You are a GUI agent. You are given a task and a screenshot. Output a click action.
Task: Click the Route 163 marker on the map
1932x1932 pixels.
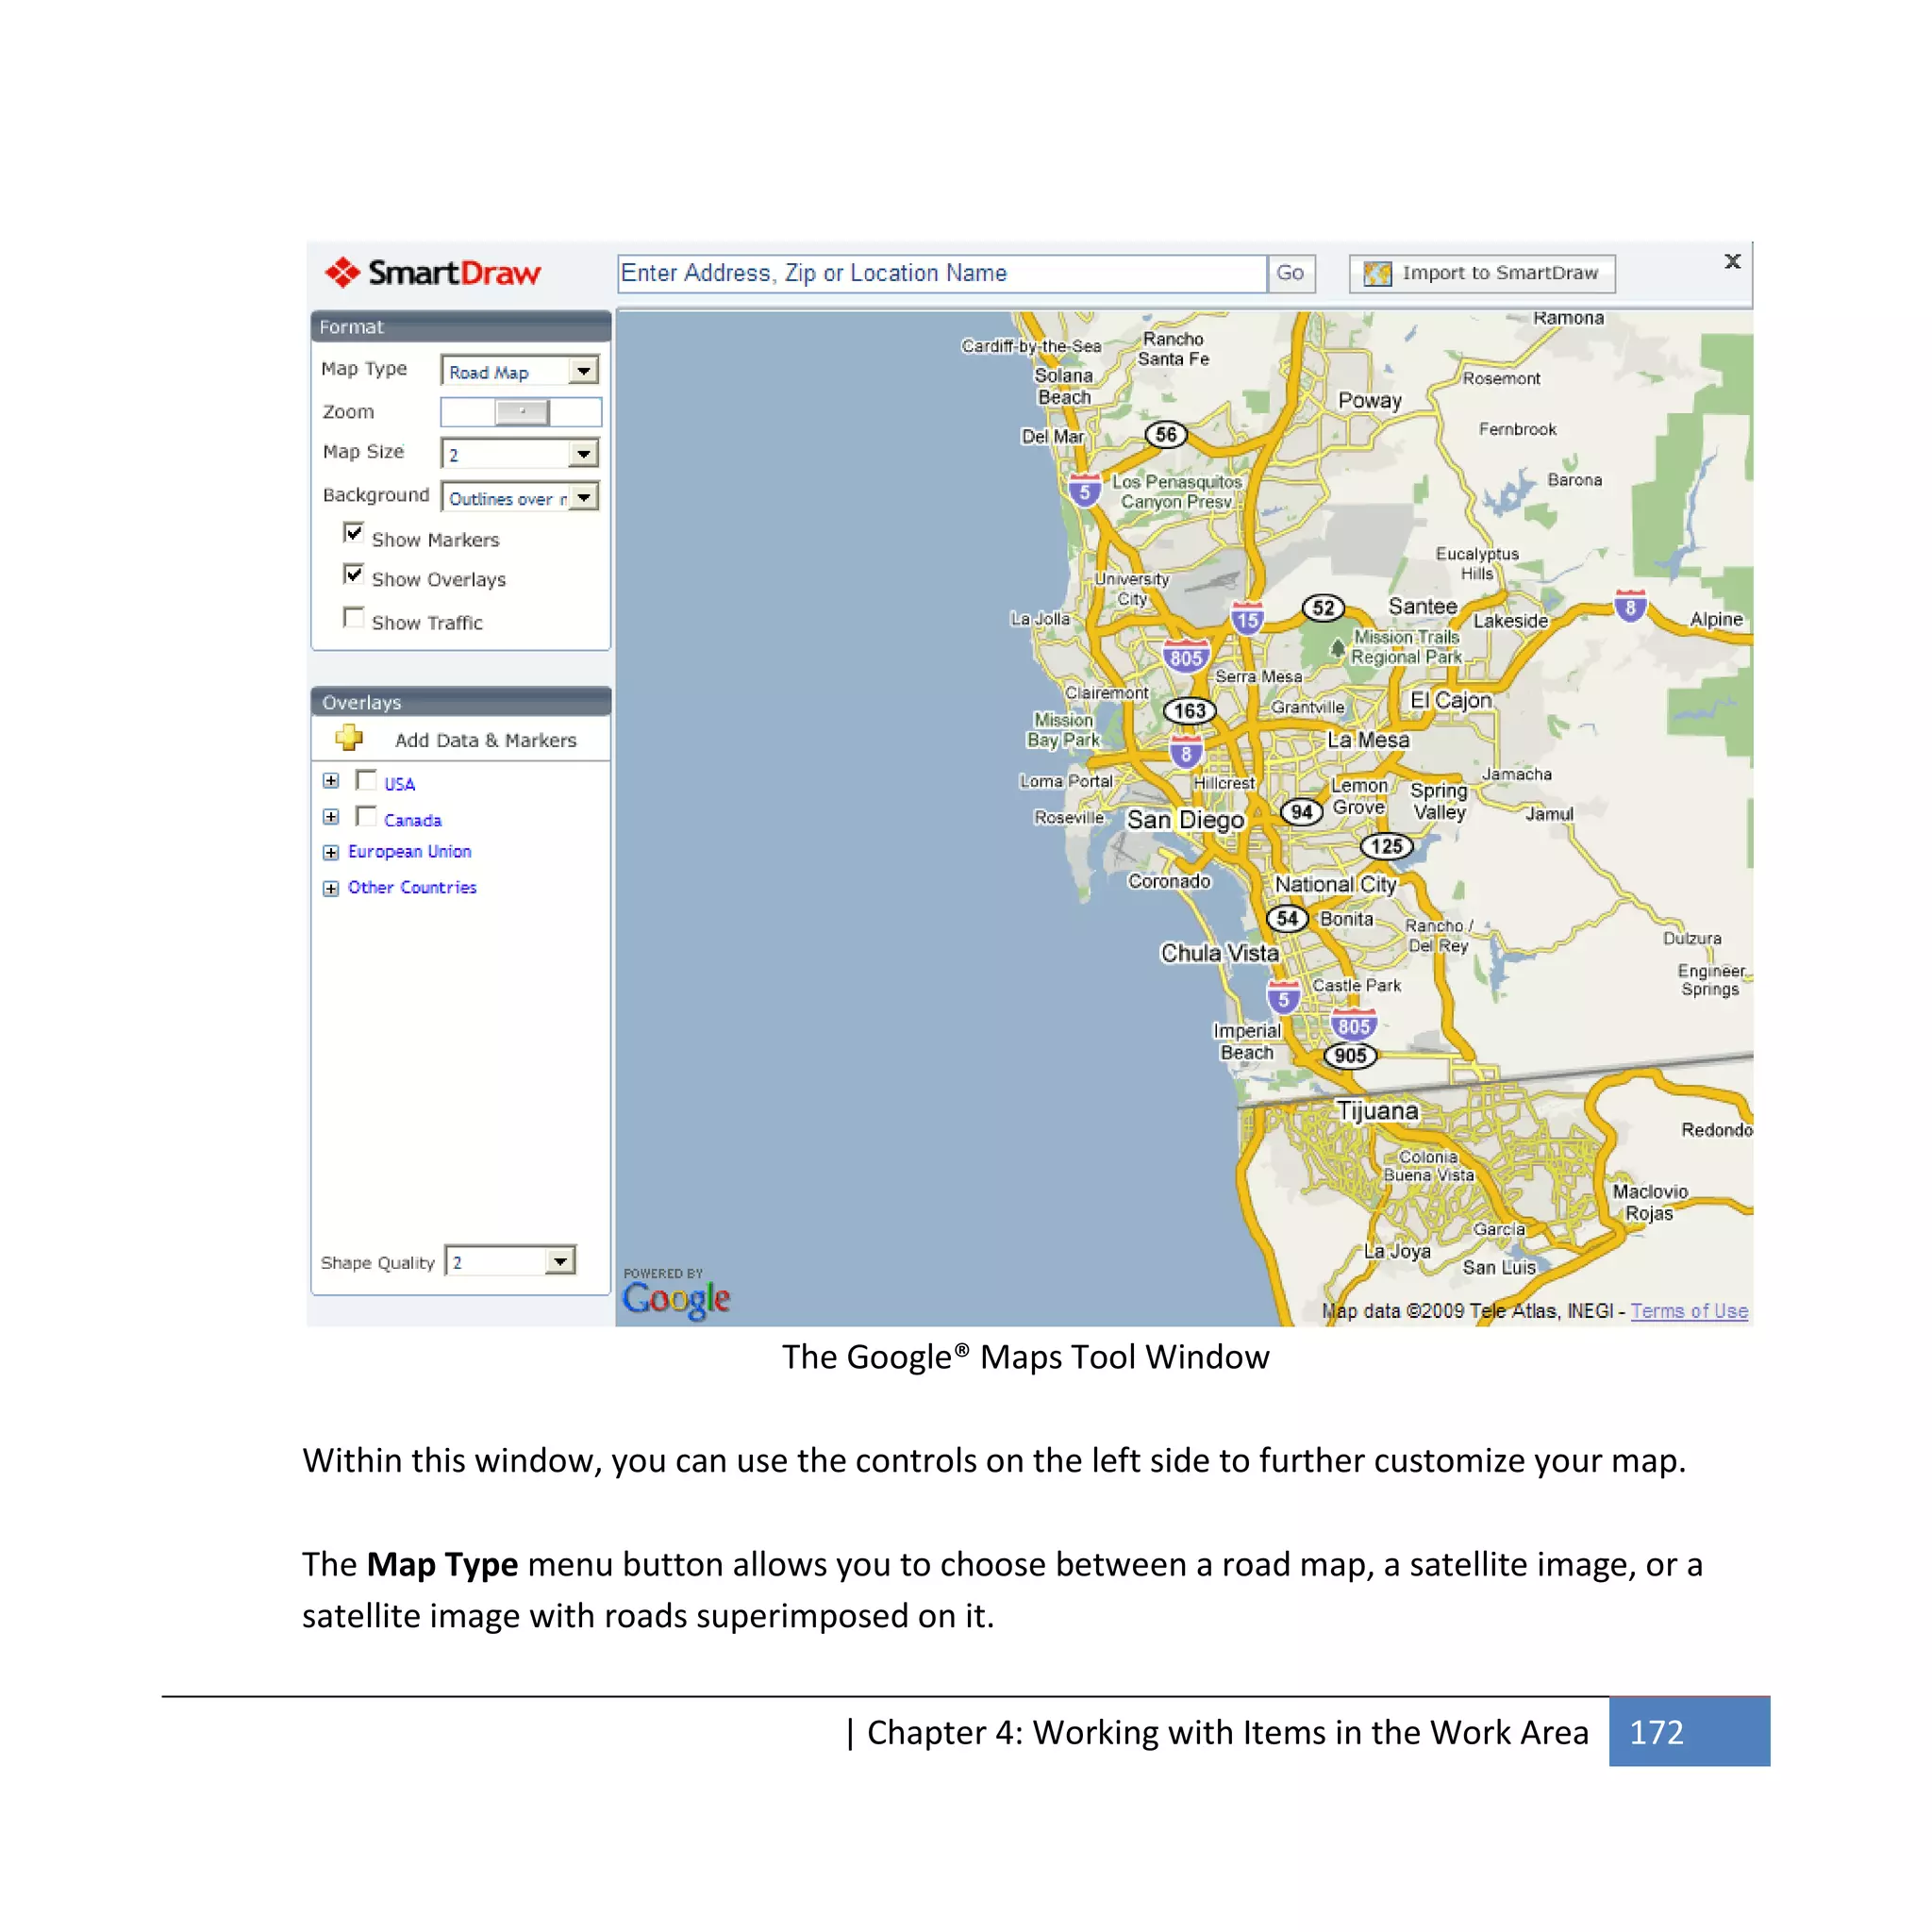[1189, 710]
